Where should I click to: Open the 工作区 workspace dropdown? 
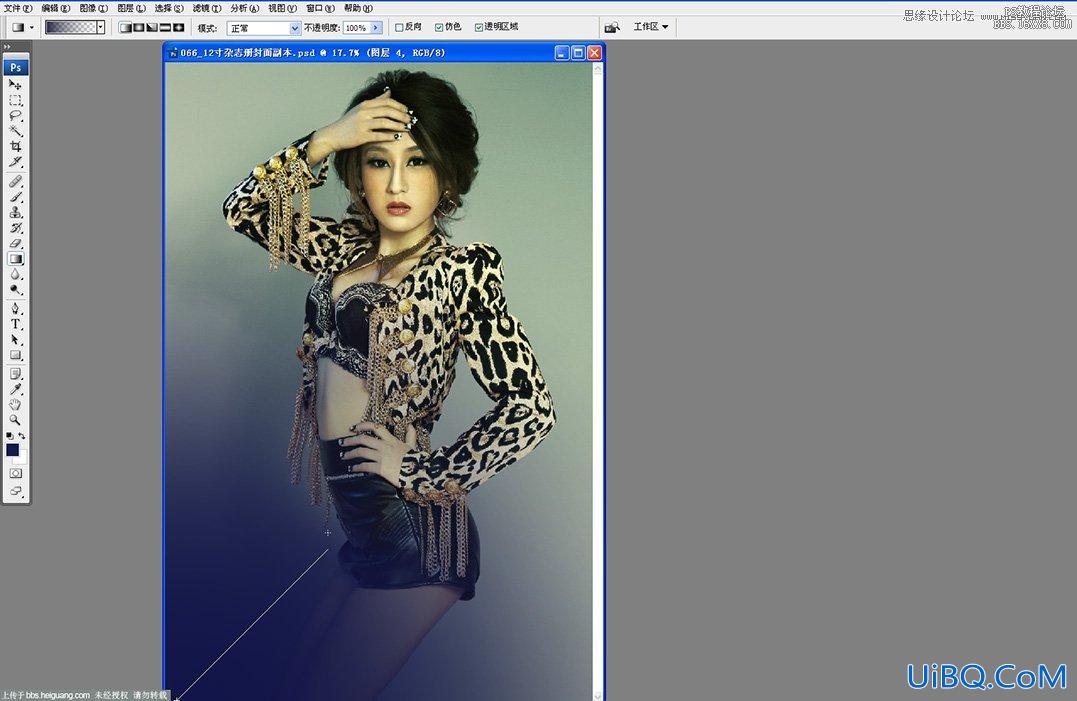pyautogui.click(x=650, y=27)
